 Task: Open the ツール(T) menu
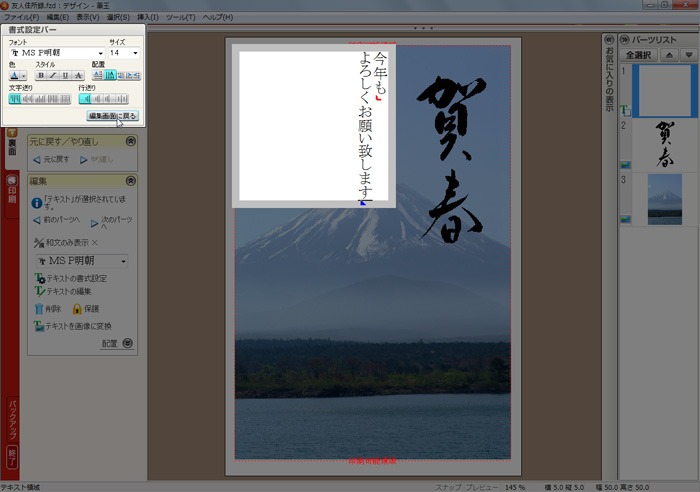click(x=181, y=18)
